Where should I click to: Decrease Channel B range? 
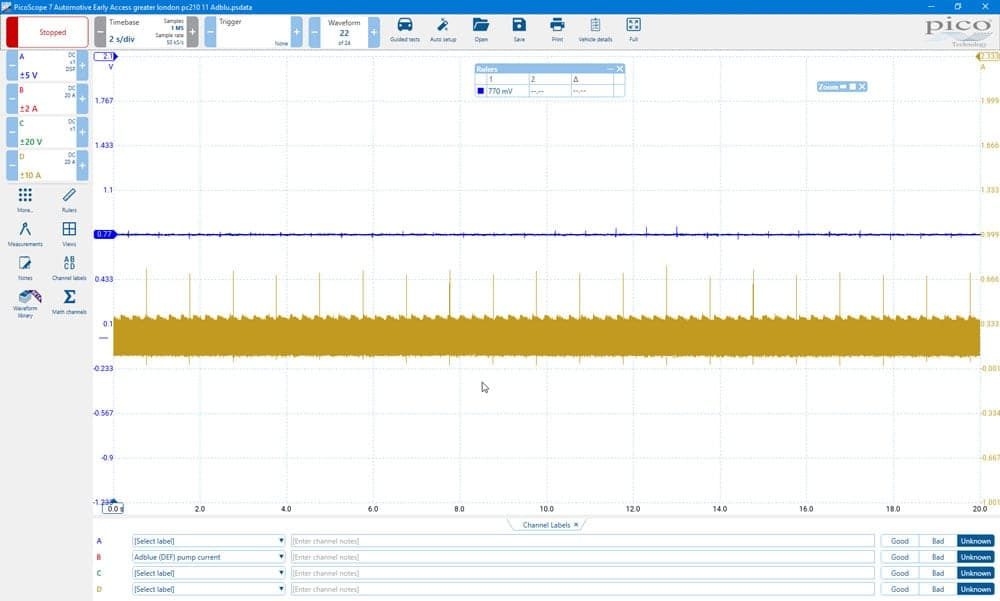(x=12, y=99)
